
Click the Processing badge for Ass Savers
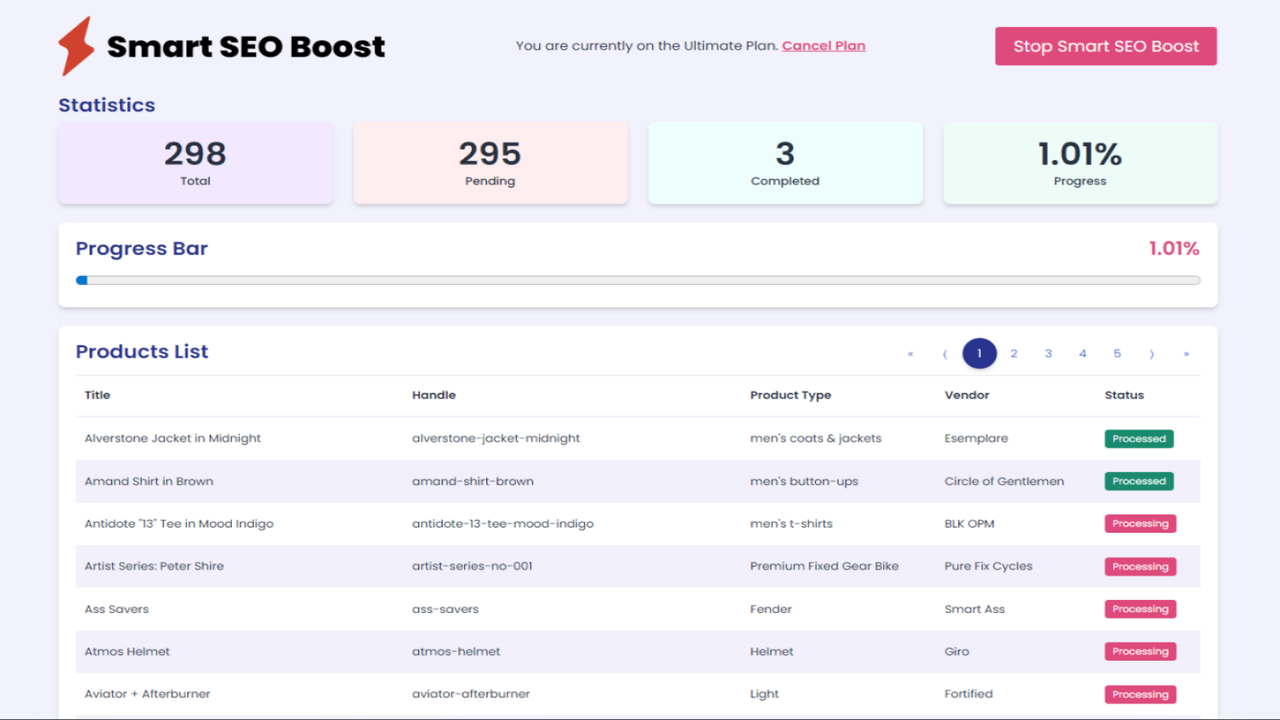[x=1140, y=608]
